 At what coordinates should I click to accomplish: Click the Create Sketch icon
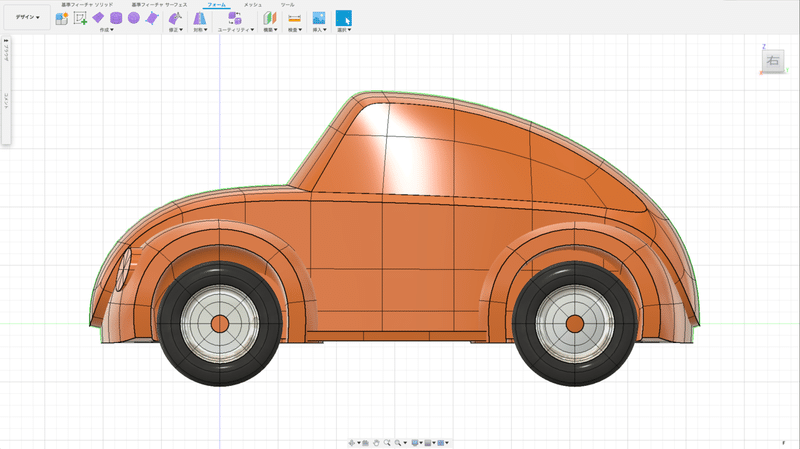pyautogui.click(x=80, y=18)
